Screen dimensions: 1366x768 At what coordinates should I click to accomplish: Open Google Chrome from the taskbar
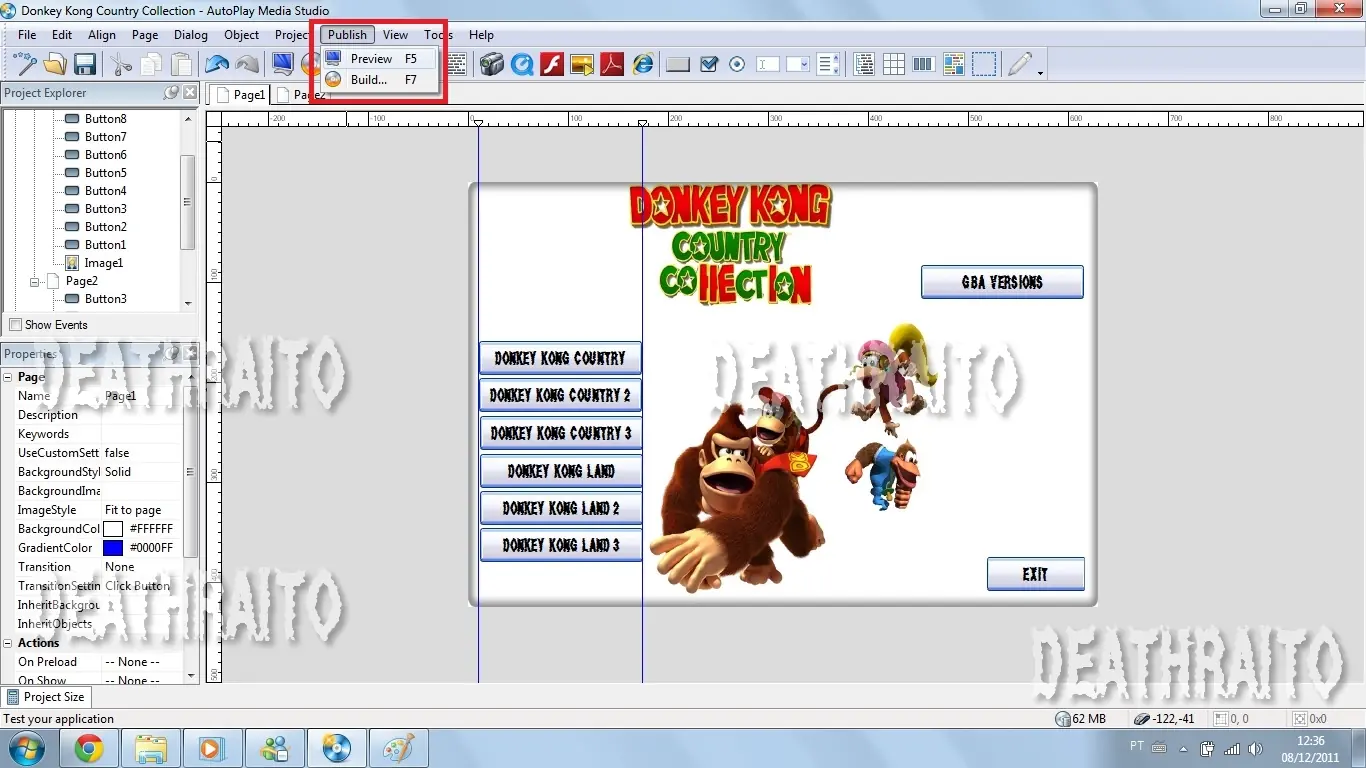(89, 748)
